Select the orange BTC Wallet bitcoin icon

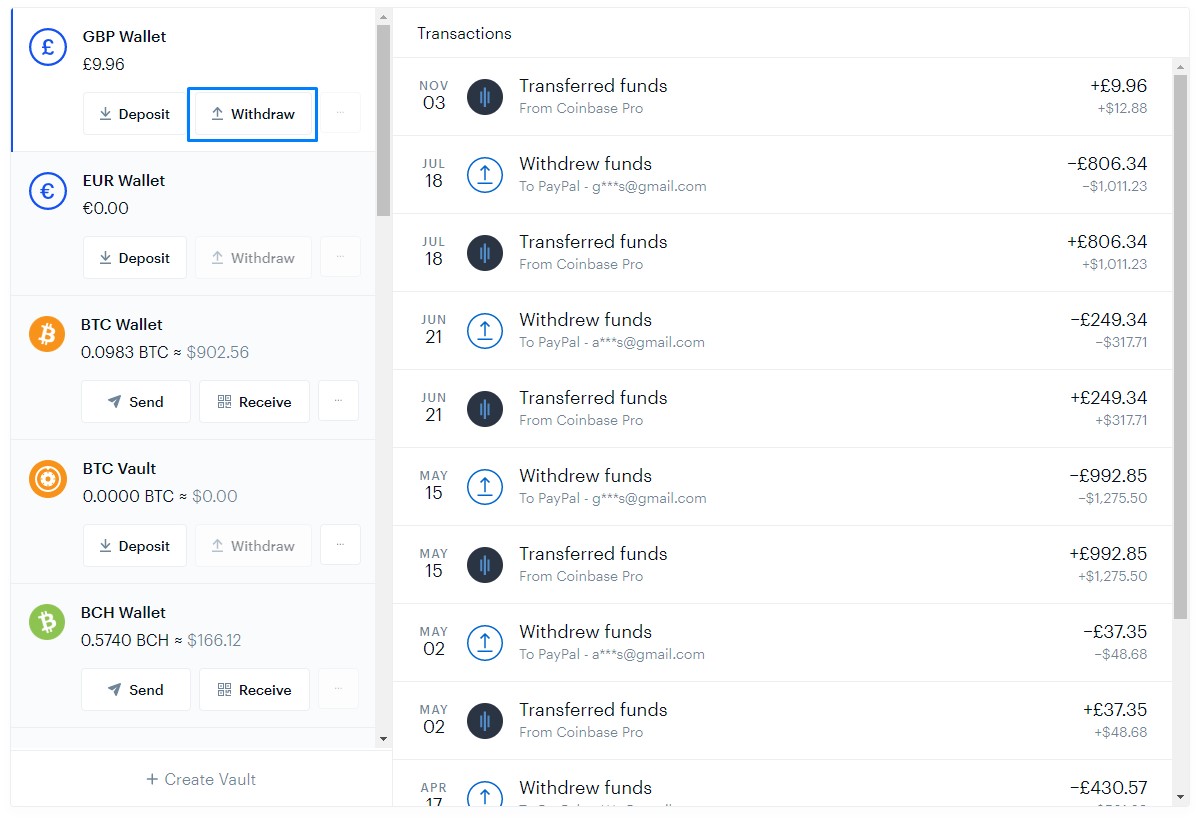tap(47, 335)
